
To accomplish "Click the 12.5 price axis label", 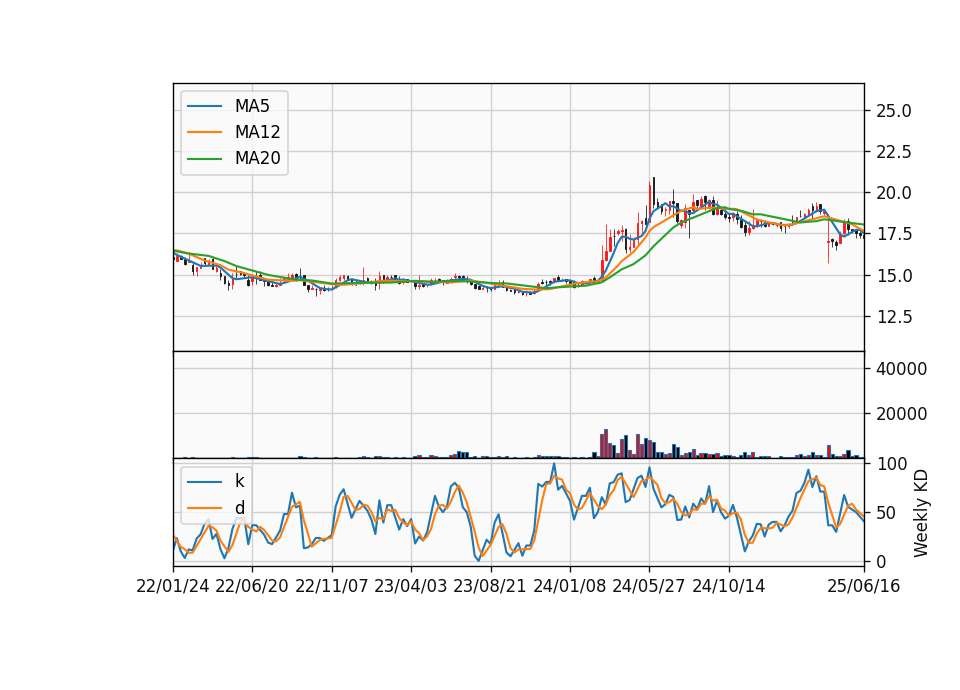I will click(893, 317).
